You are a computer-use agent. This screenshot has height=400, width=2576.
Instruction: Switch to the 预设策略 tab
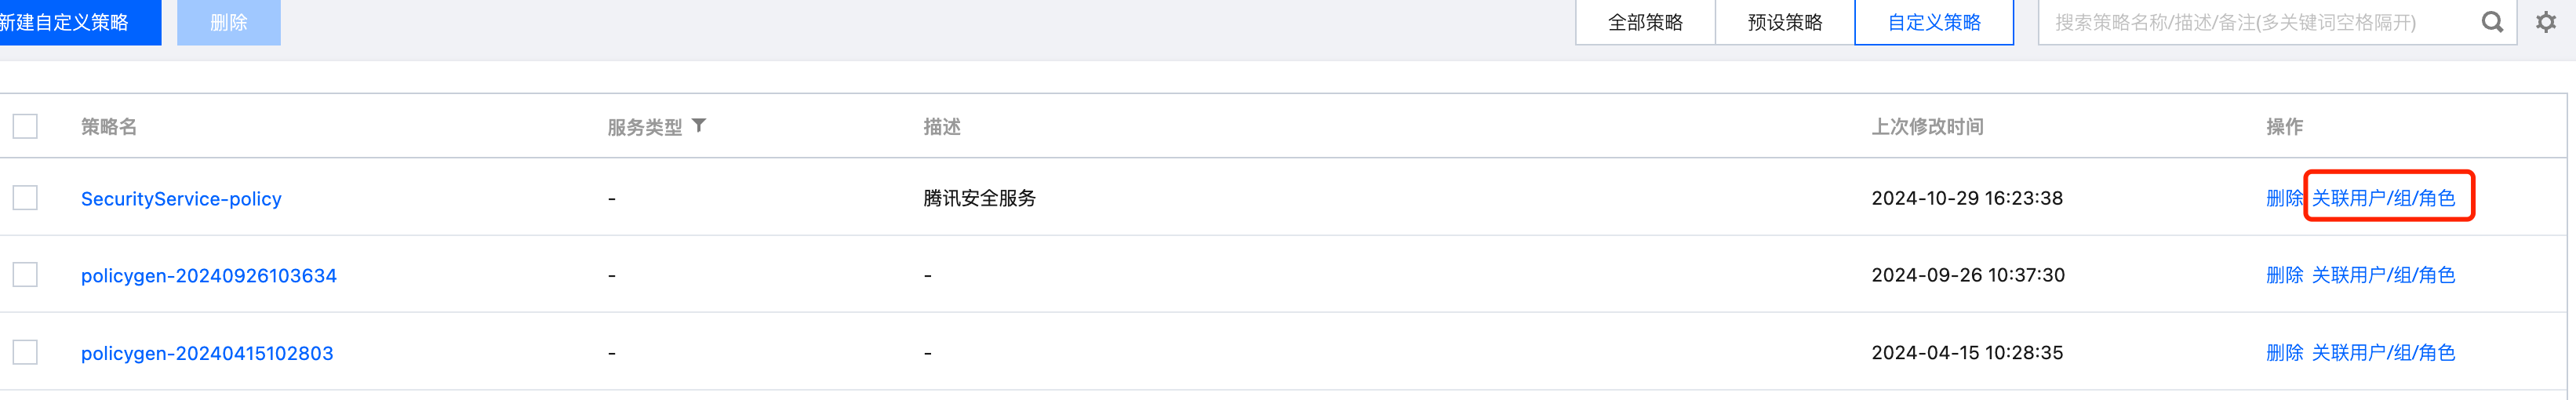(x=1784, y=22)
